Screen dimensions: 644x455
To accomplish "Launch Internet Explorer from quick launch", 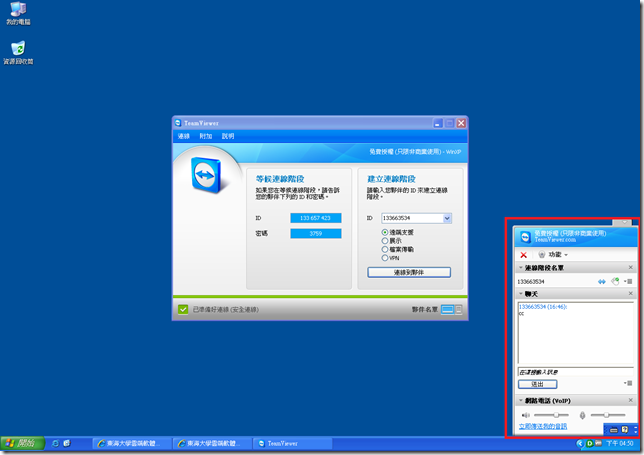I will (x=55, y=444).
